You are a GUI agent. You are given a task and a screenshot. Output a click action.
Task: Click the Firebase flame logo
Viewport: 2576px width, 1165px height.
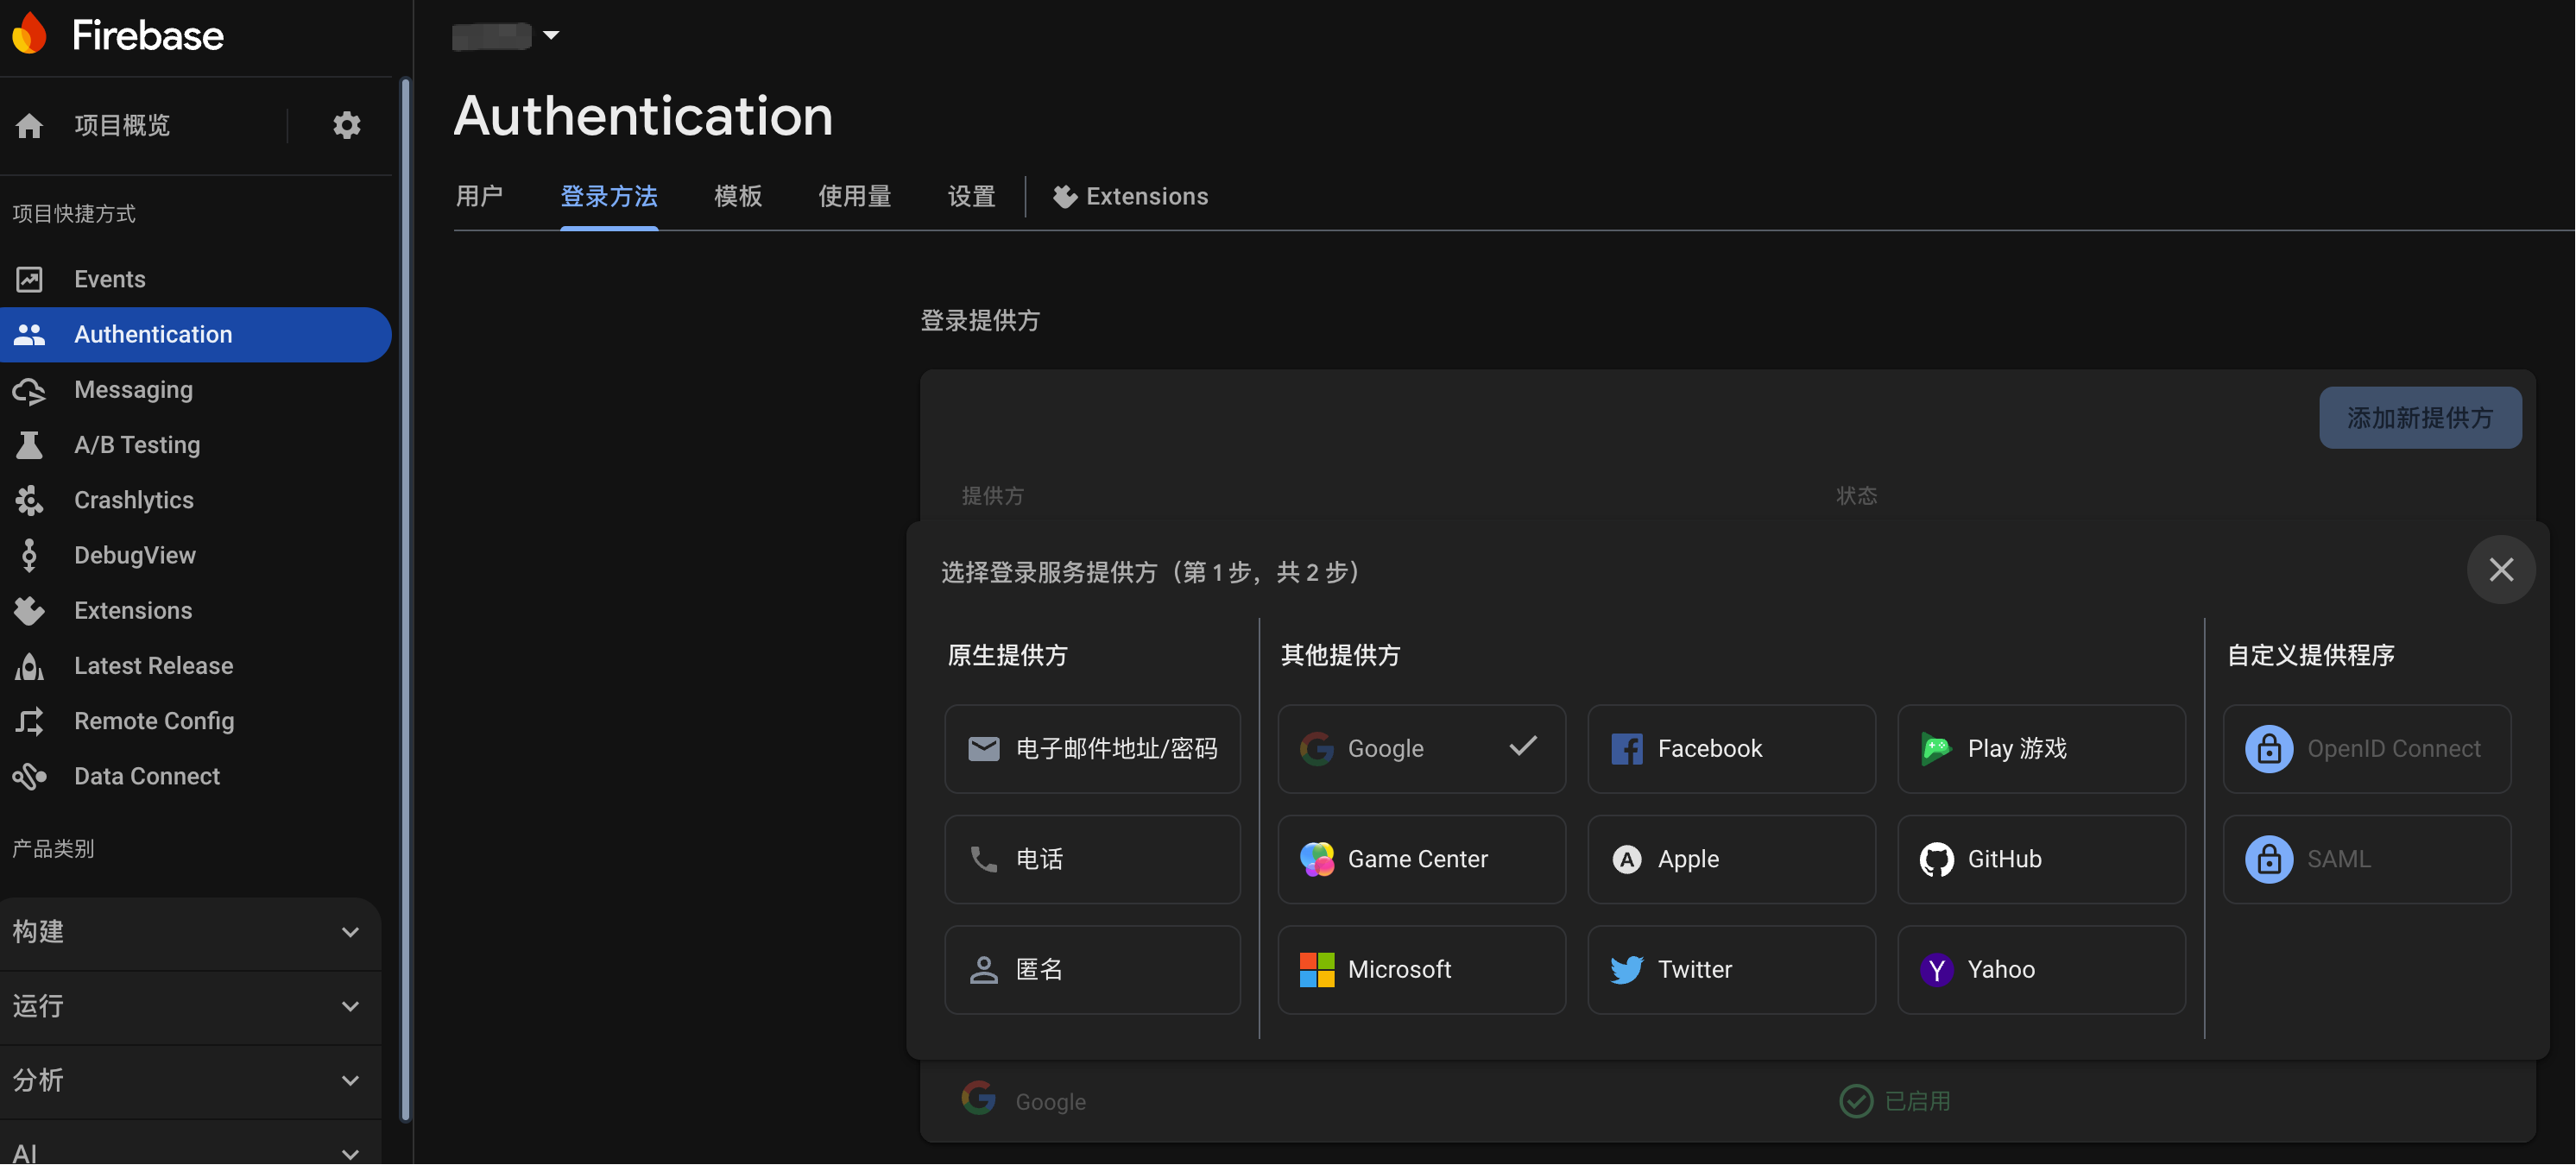click(30, 34)
